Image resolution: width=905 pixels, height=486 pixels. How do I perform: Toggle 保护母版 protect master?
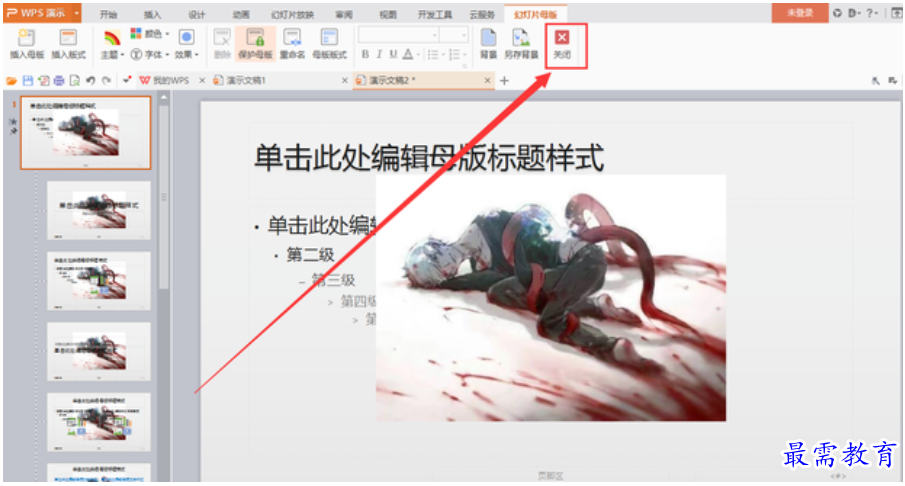[x=255, y=44]
